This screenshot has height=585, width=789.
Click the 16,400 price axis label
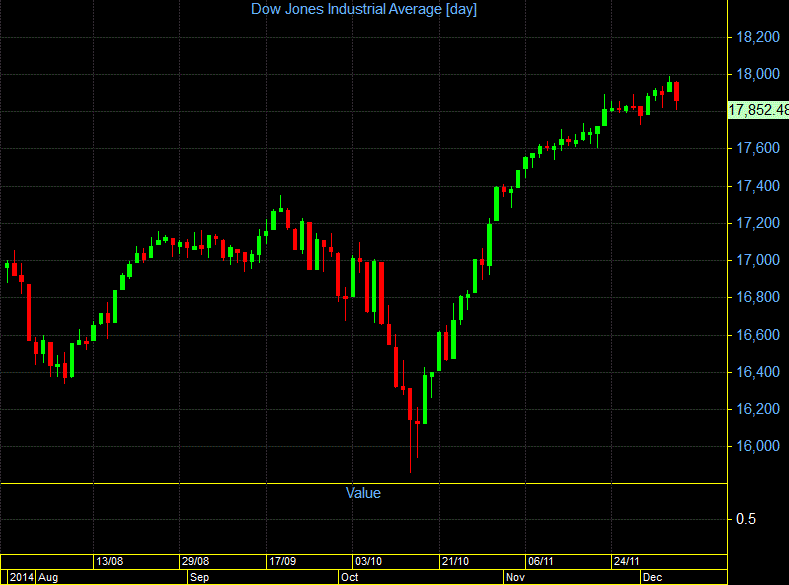pyautogui.click(x=758, y=372)
